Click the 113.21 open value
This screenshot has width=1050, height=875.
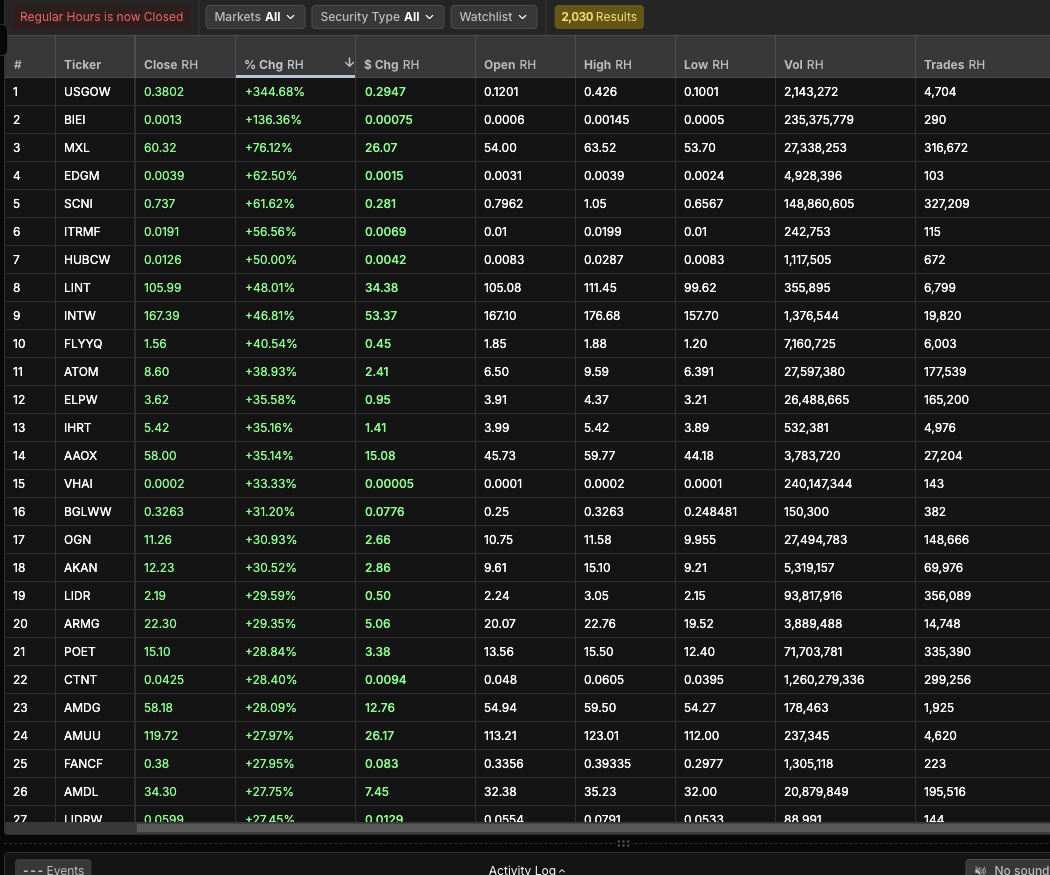(500, 736)
